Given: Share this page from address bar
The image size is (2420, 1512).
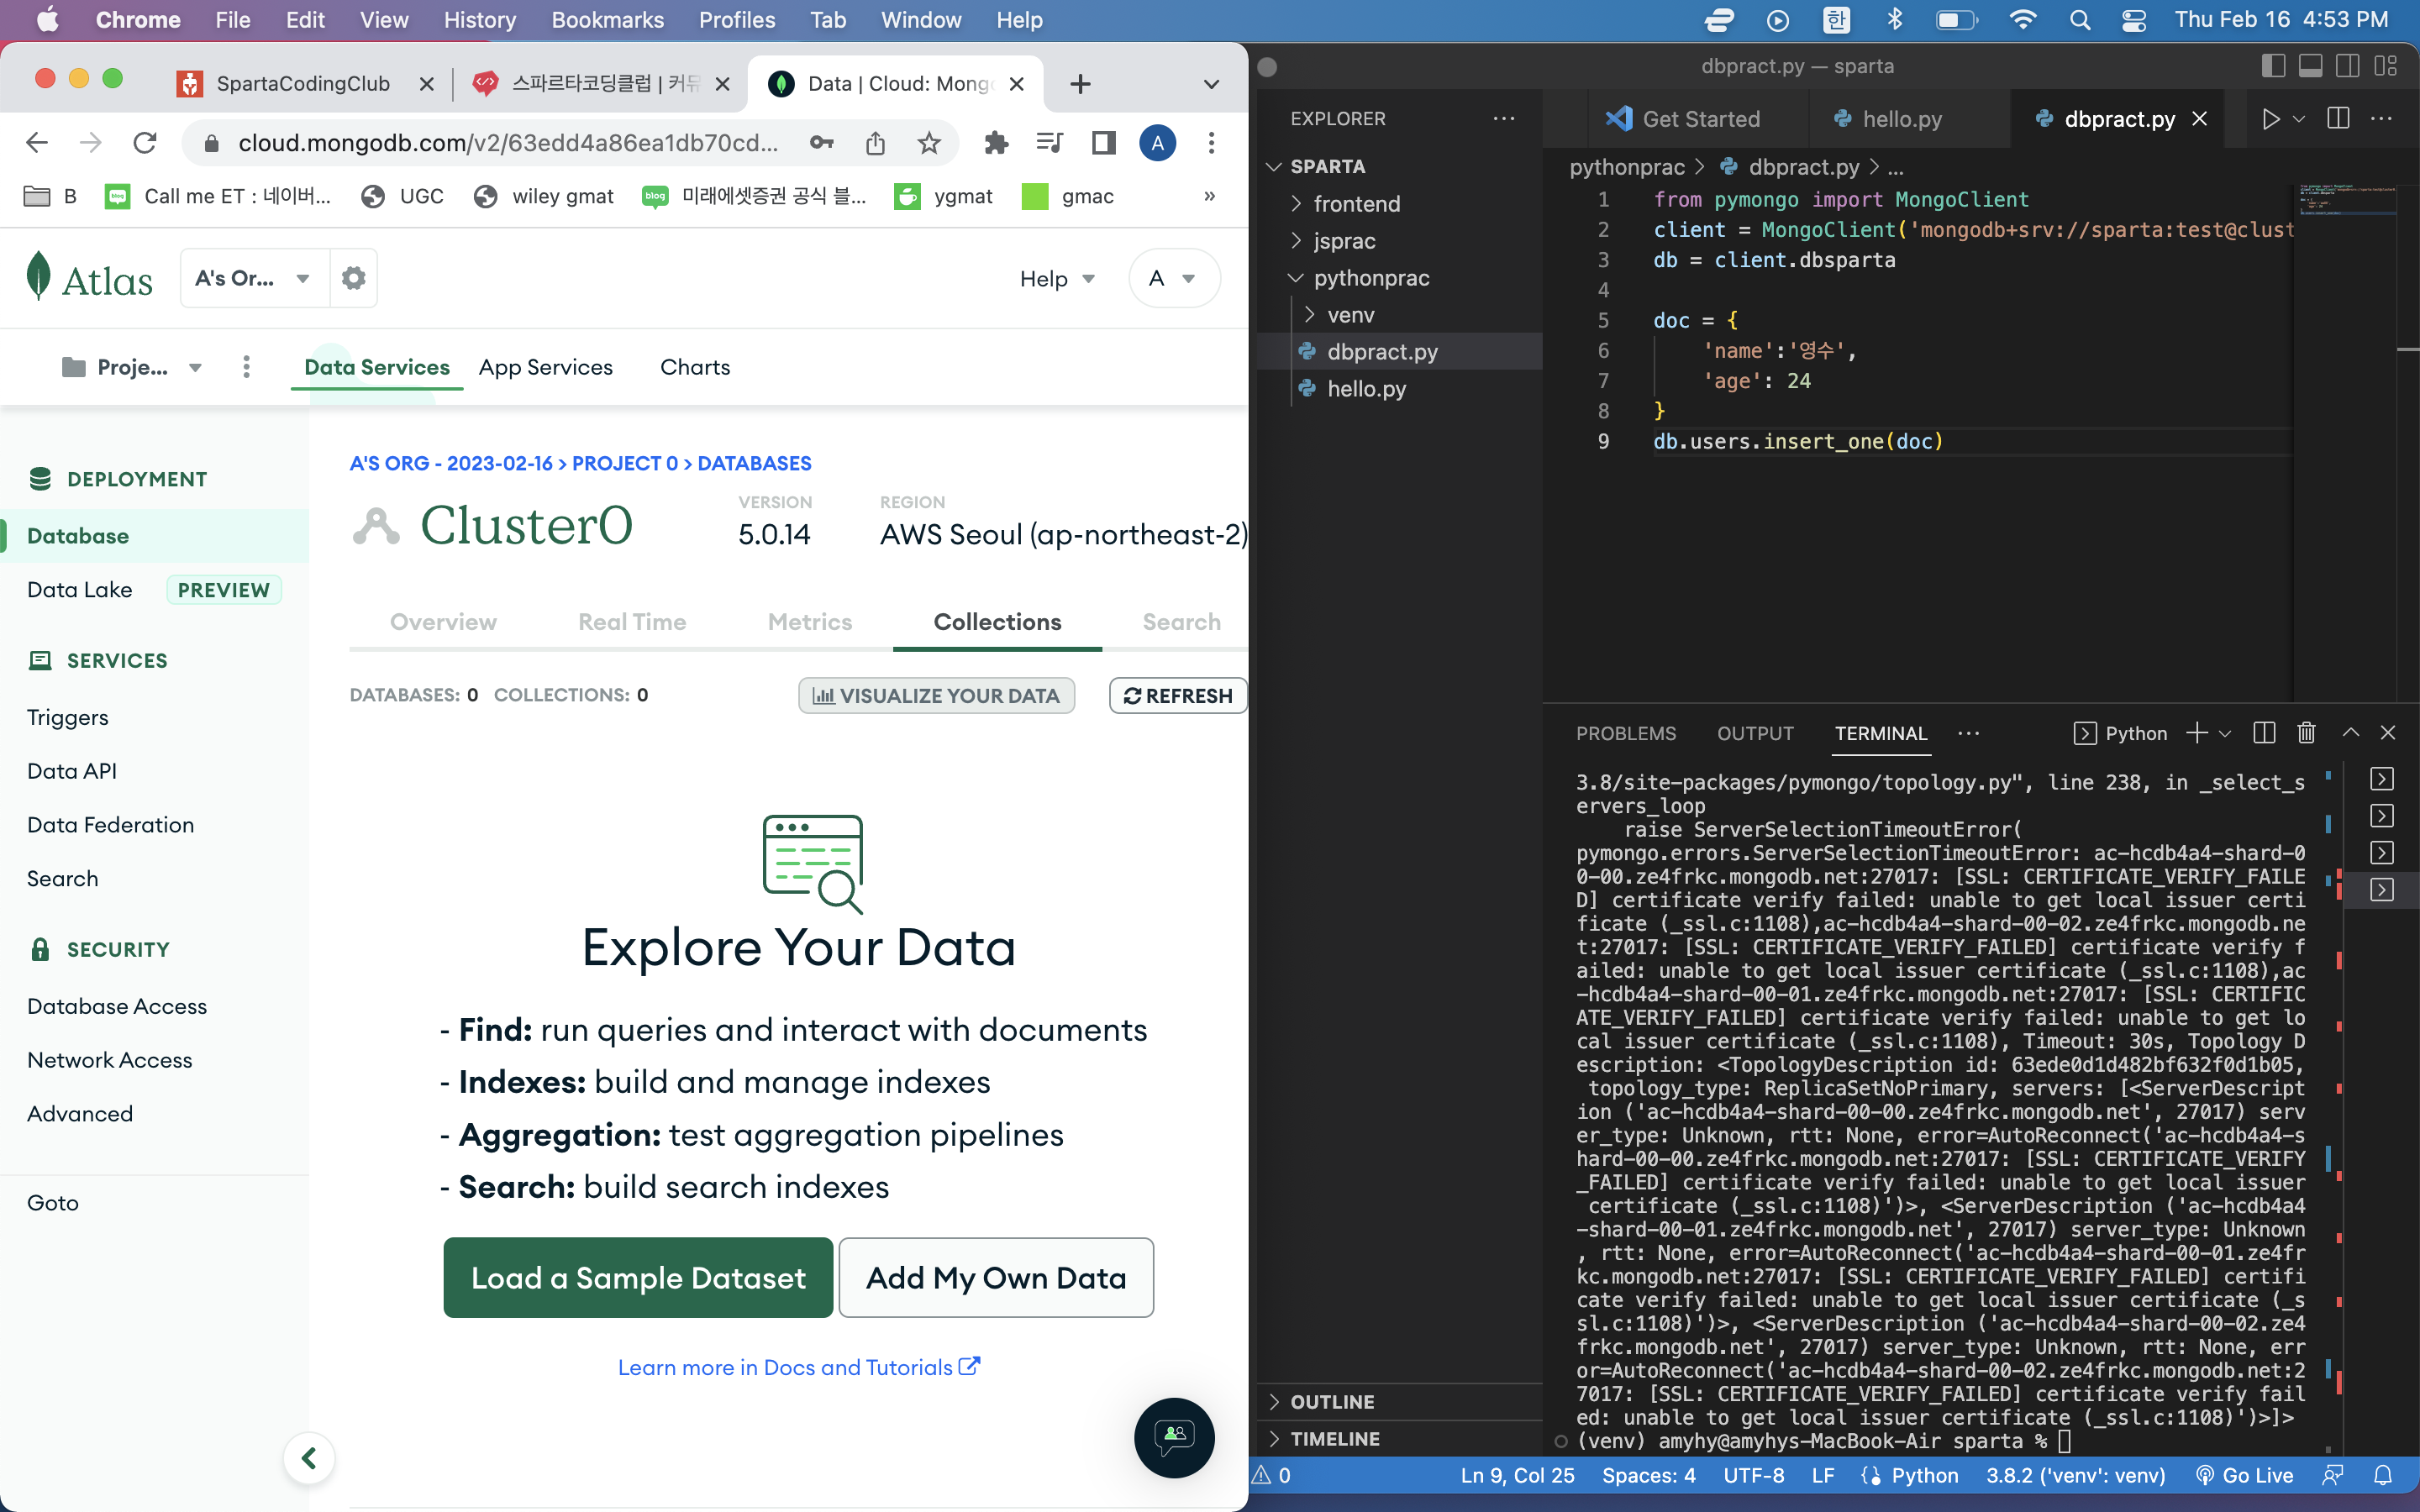Looking at the screenshot, I should tap(876, 143).
